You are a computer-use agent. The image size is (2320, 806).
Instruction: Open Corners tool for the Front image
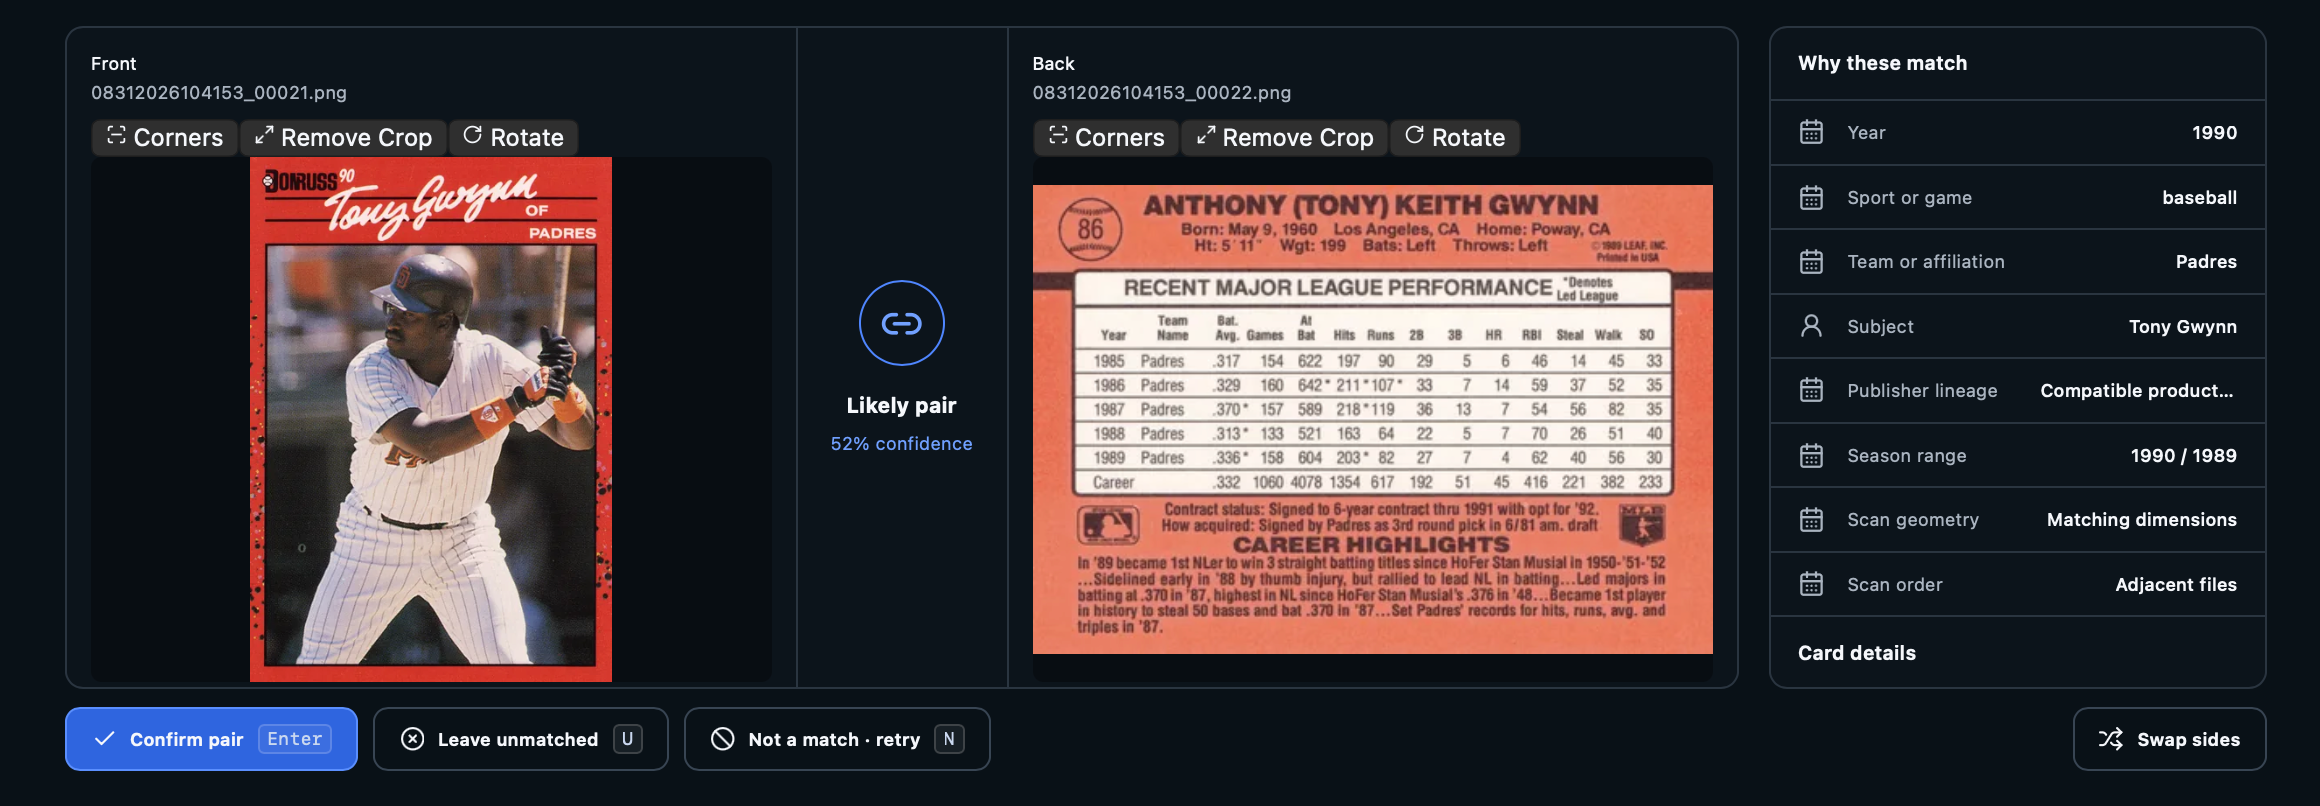pos(165,137)
